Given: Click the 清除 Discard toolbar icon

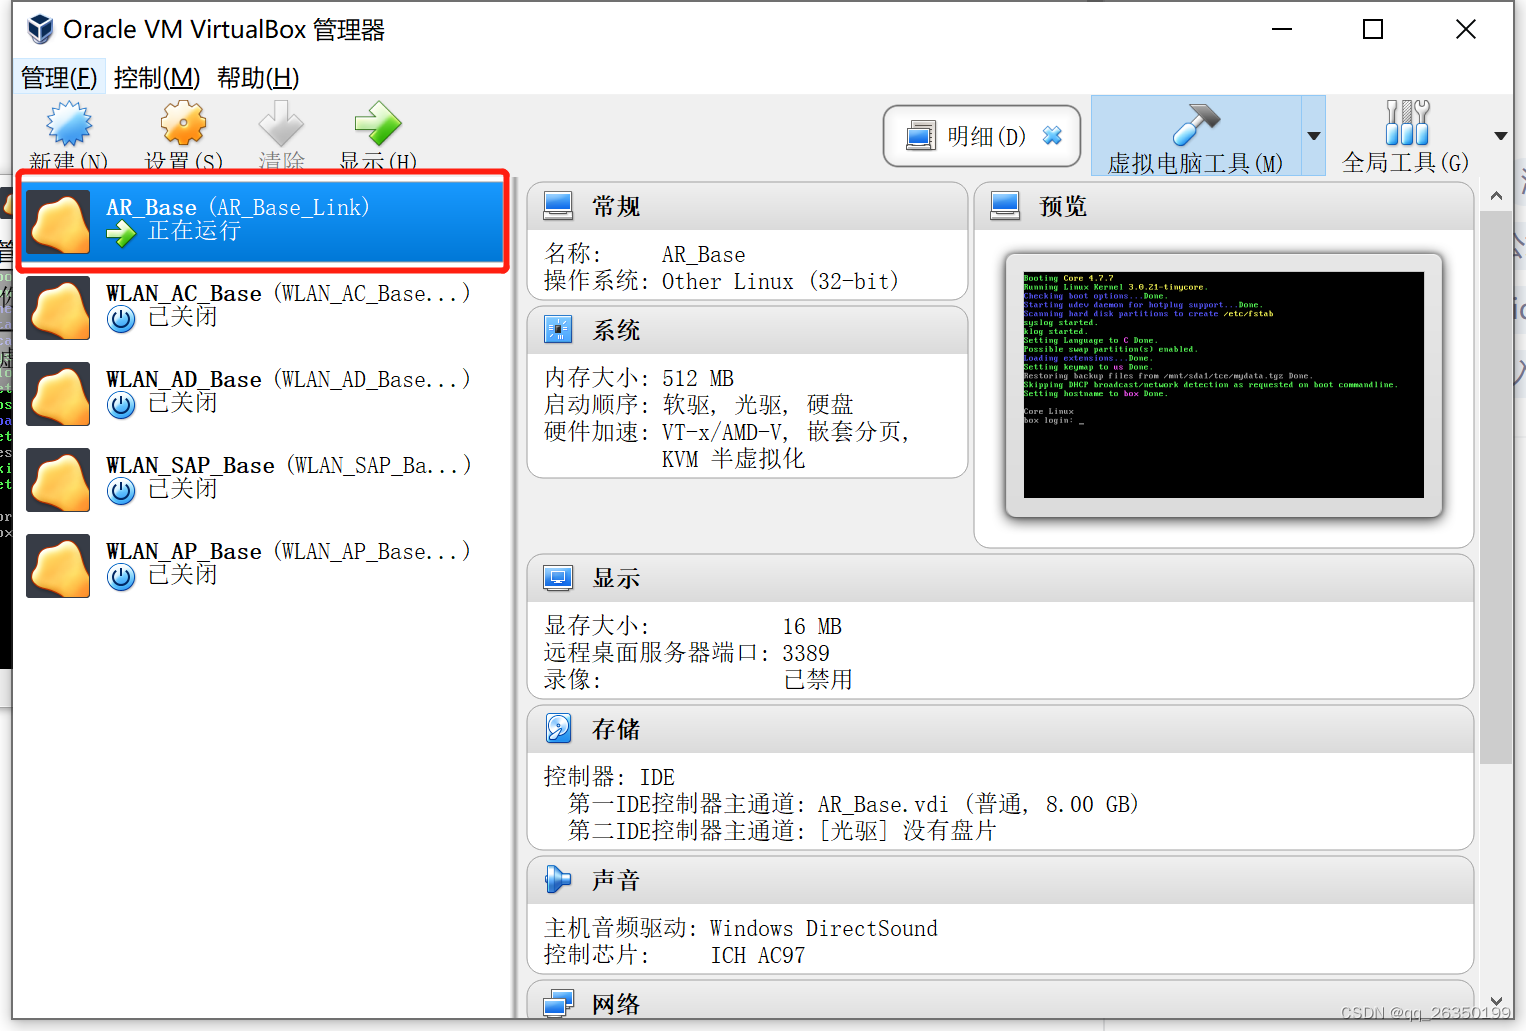Looking at the screenshot, I should pos(281,124).
